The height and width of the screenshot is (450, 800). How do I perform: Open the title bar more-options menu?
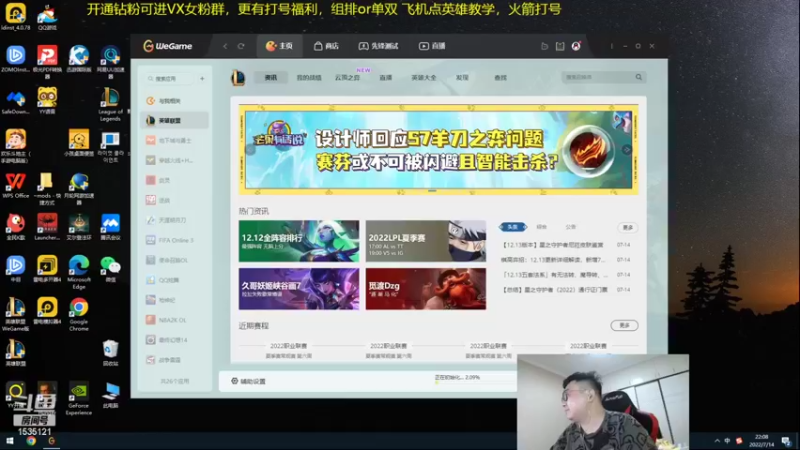611,46
